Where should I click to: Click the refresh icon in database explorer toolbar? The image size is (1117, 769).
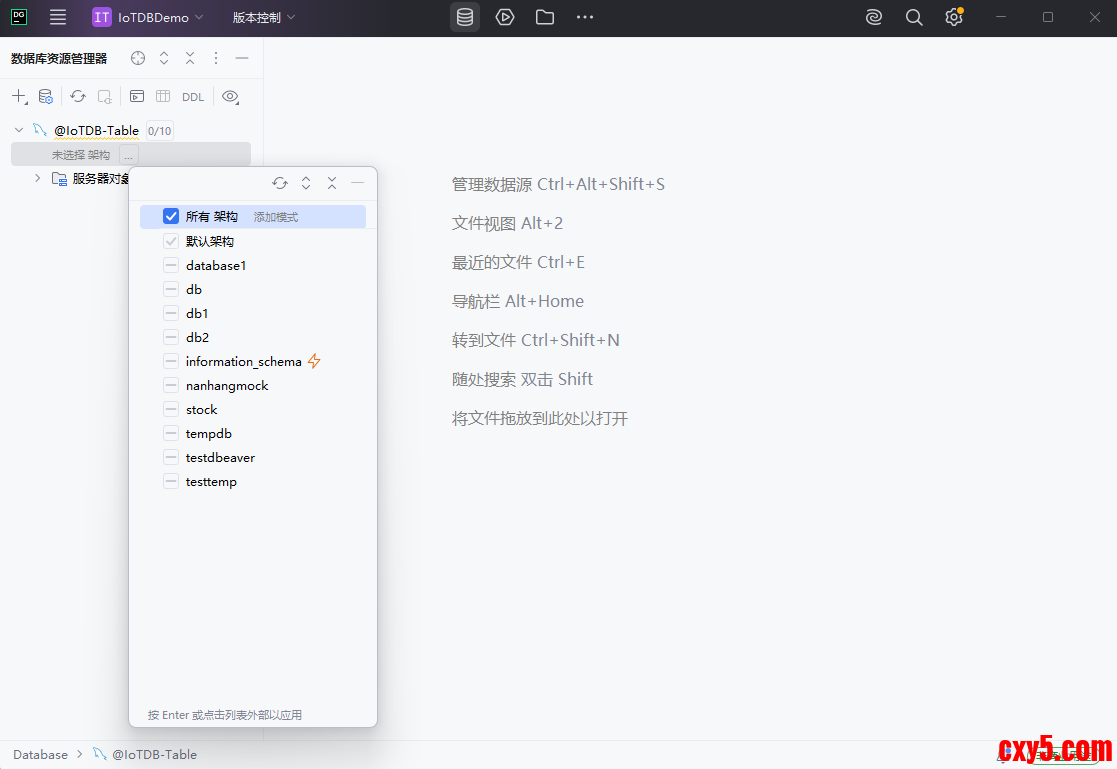pos(78,97)
